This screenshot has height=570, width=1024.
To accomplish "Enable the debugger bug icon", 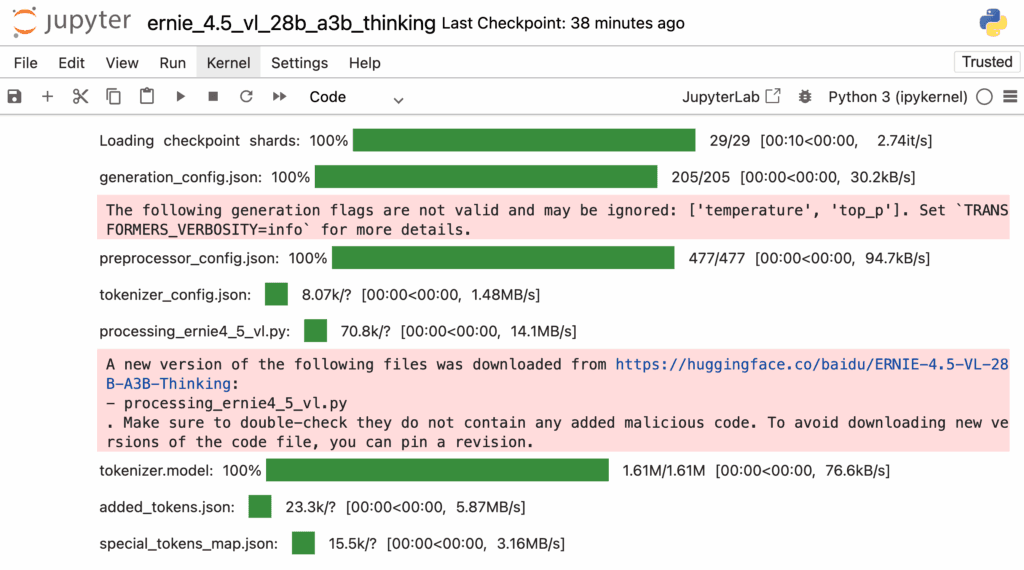I will (x=805, y=97).
